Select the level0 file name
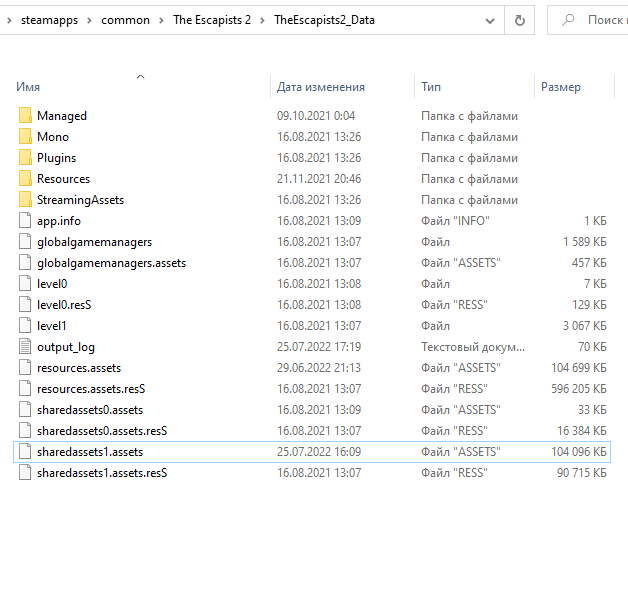This screenshot has width=628, height=610. [52, 284]
